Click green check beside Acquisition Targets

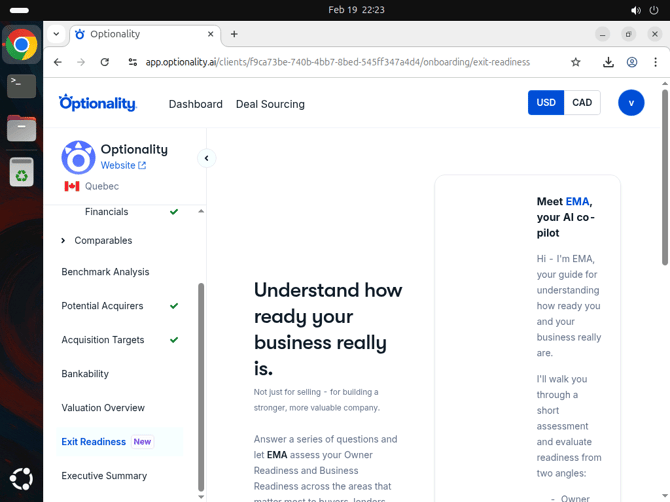[x=174, y=340]
